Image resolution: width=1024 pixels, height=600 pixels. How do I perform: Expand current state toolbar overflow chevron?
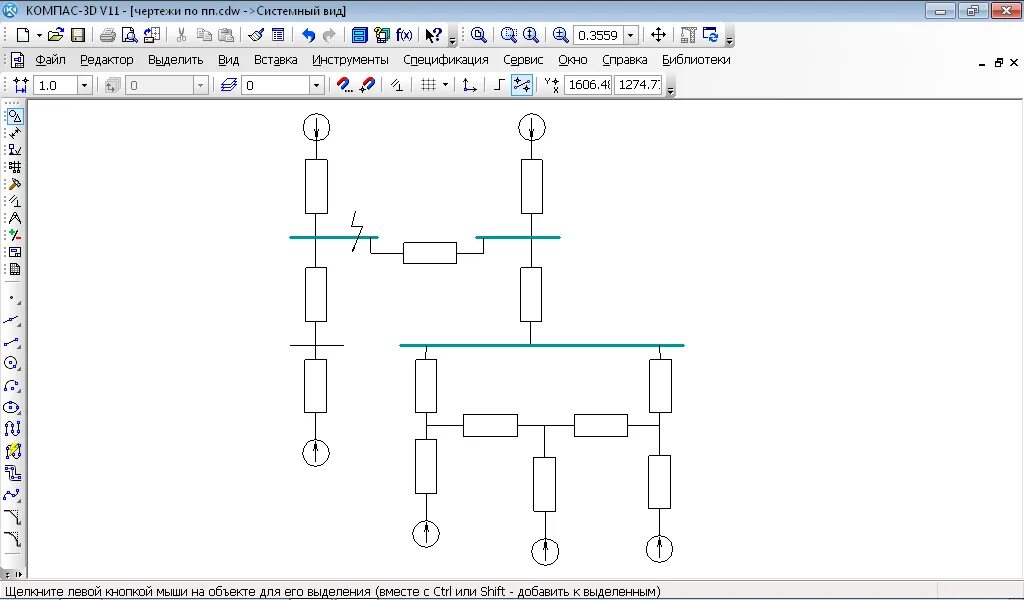pos(670,91)
